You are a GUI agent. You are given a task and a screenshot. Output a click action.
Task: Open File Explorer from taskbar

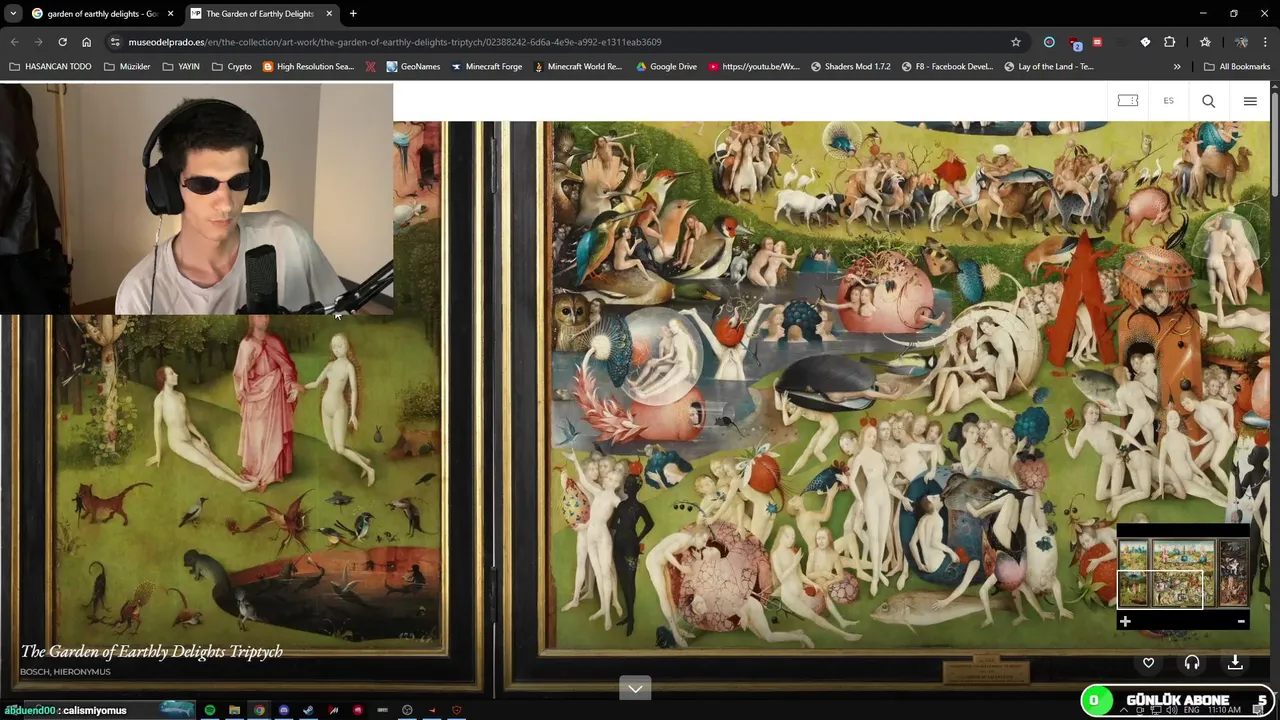[234, 711]
